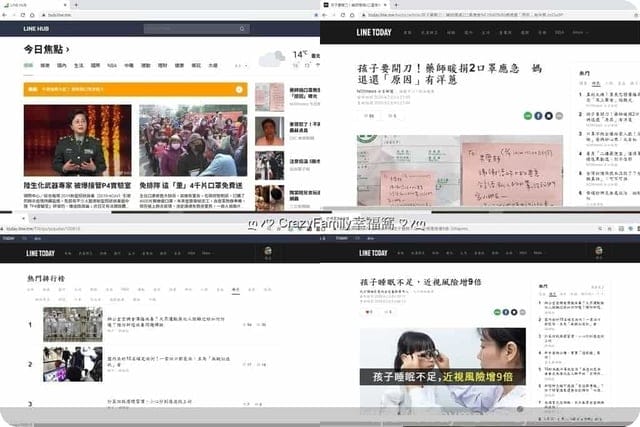Close the mask-donation article browser tab
This screenshot has height=427, width=640.
click(x=385, y=5)
